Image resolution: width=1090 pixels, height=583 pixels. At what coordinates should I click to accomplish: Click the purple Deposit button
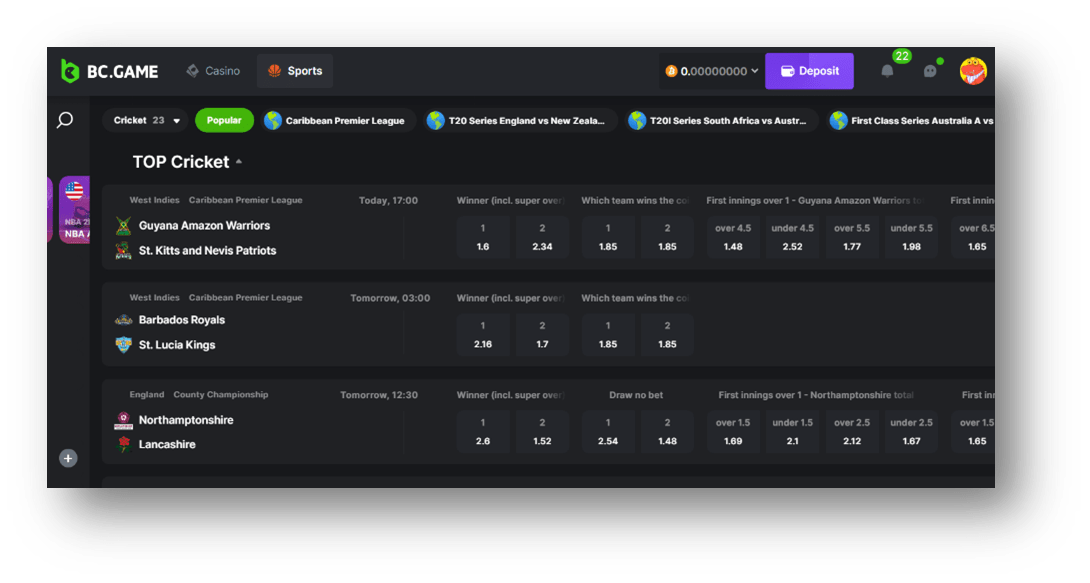click(809, 71)
